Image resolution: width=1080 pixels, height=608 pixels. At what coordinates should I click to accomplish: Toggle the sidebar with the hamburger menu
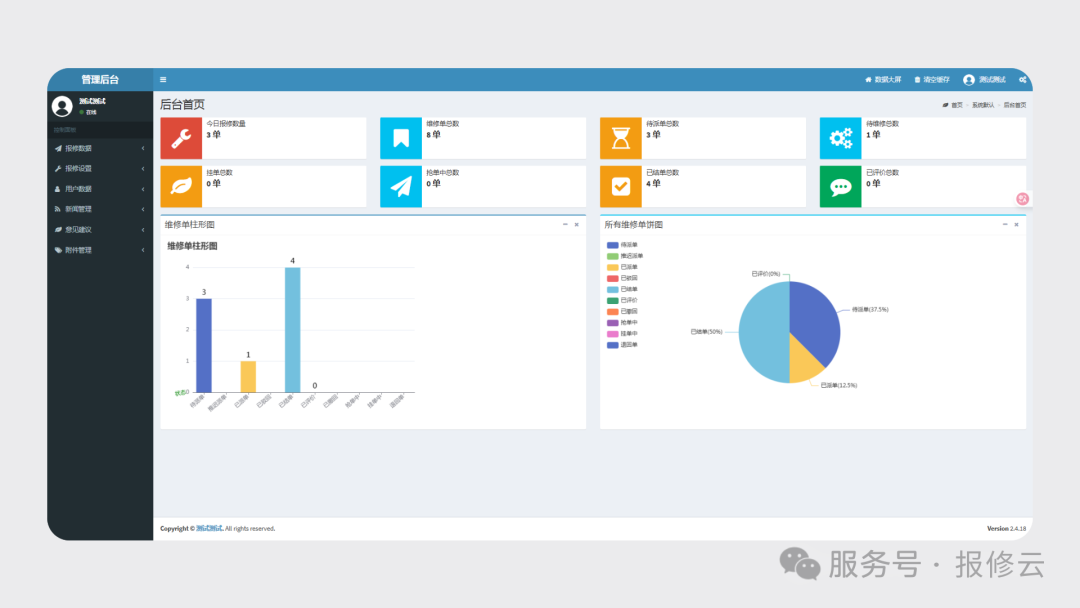click(x=163, y=80)
